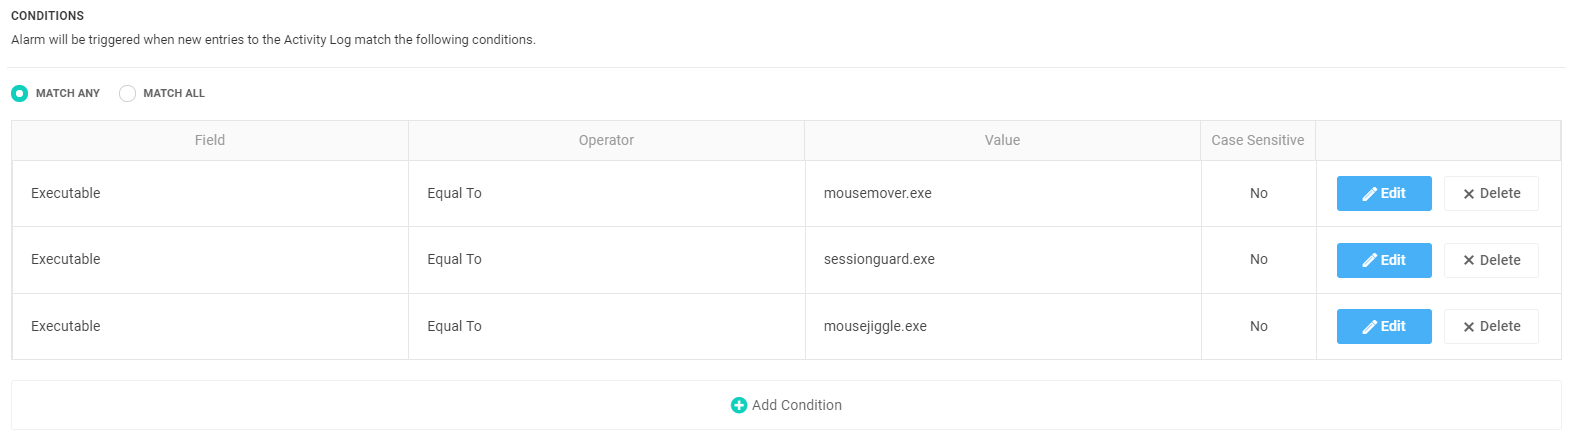
Task: Click pencil icon in mousejiggle.exe Edit button
Action: point(1370,327)
